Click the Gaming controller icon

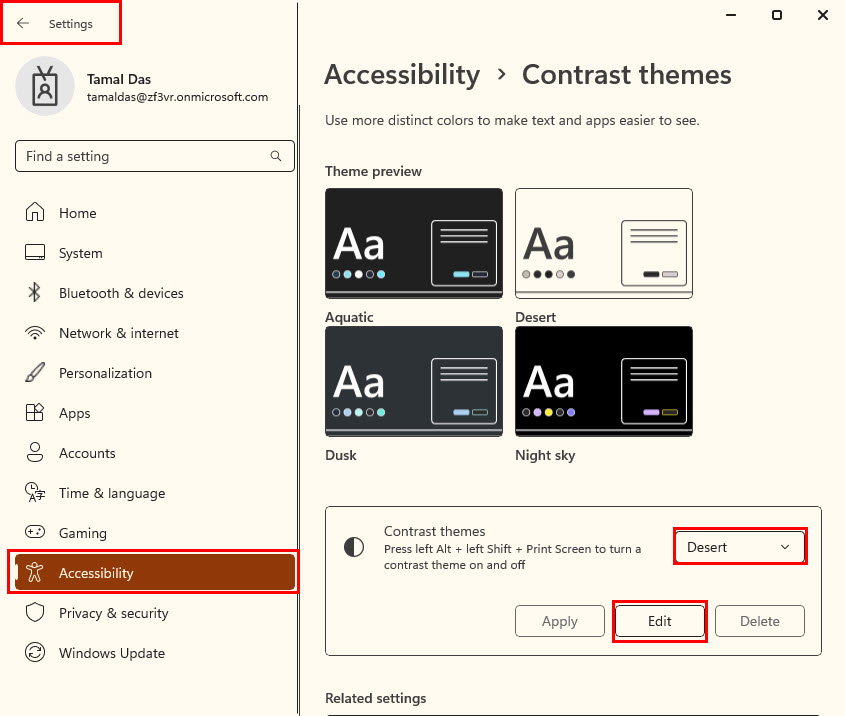click(x=35, y=532)
